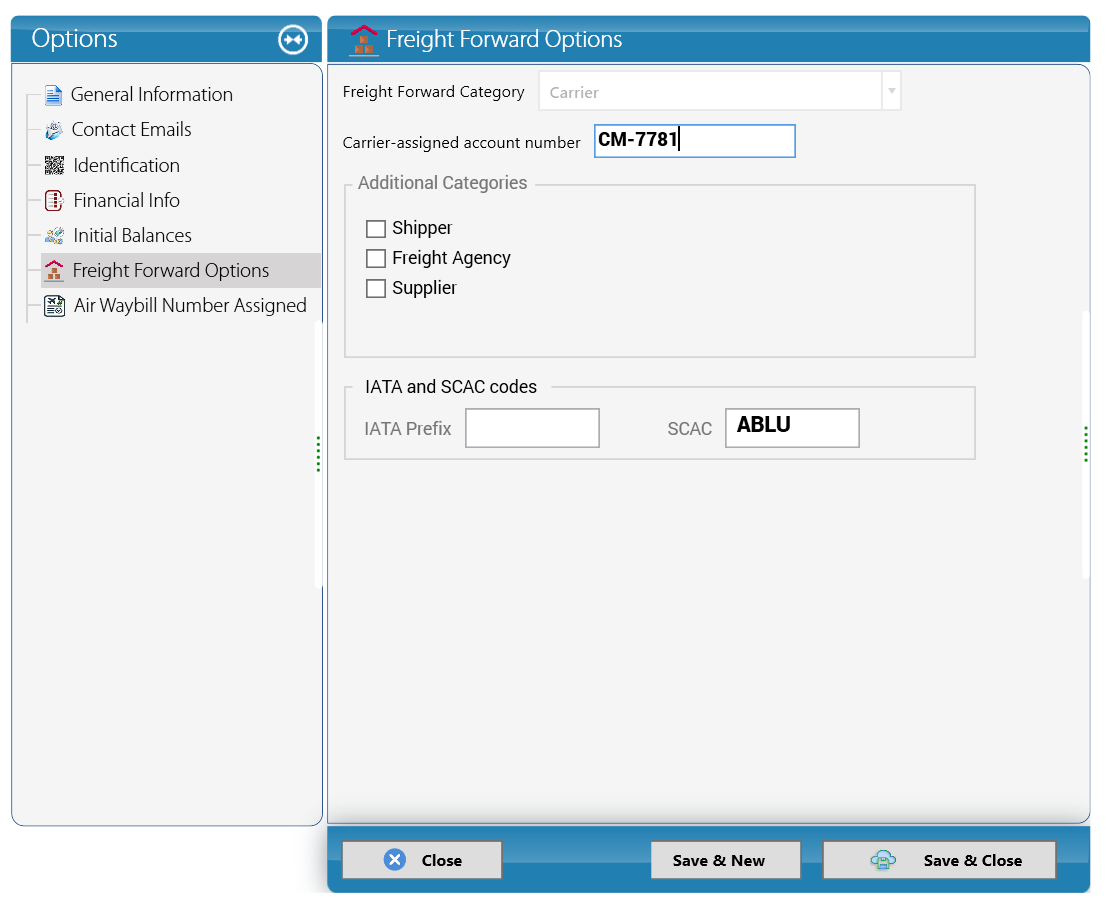Click the SCAC input field
This screenshot has width=1110, height=900.
point(792,428)
